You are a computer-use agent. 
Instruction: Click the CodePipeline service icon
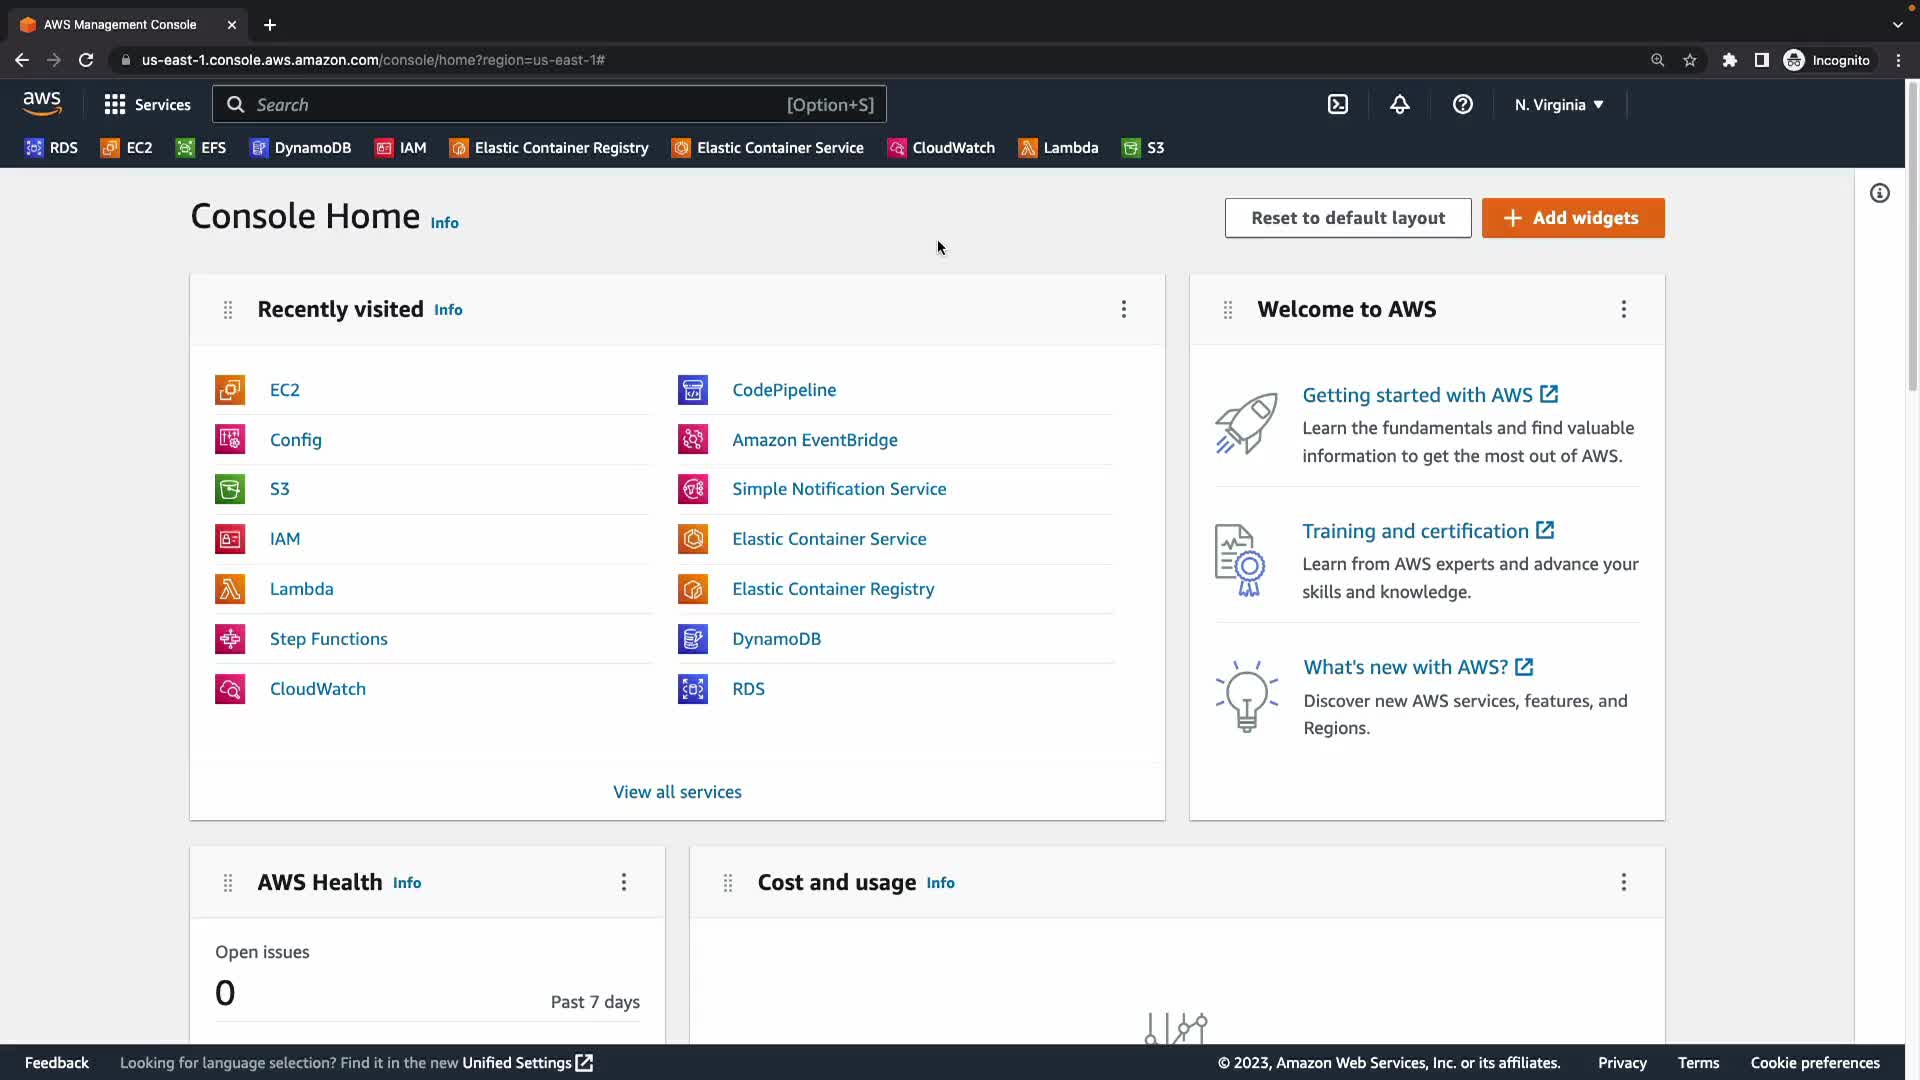coord(692,390)
